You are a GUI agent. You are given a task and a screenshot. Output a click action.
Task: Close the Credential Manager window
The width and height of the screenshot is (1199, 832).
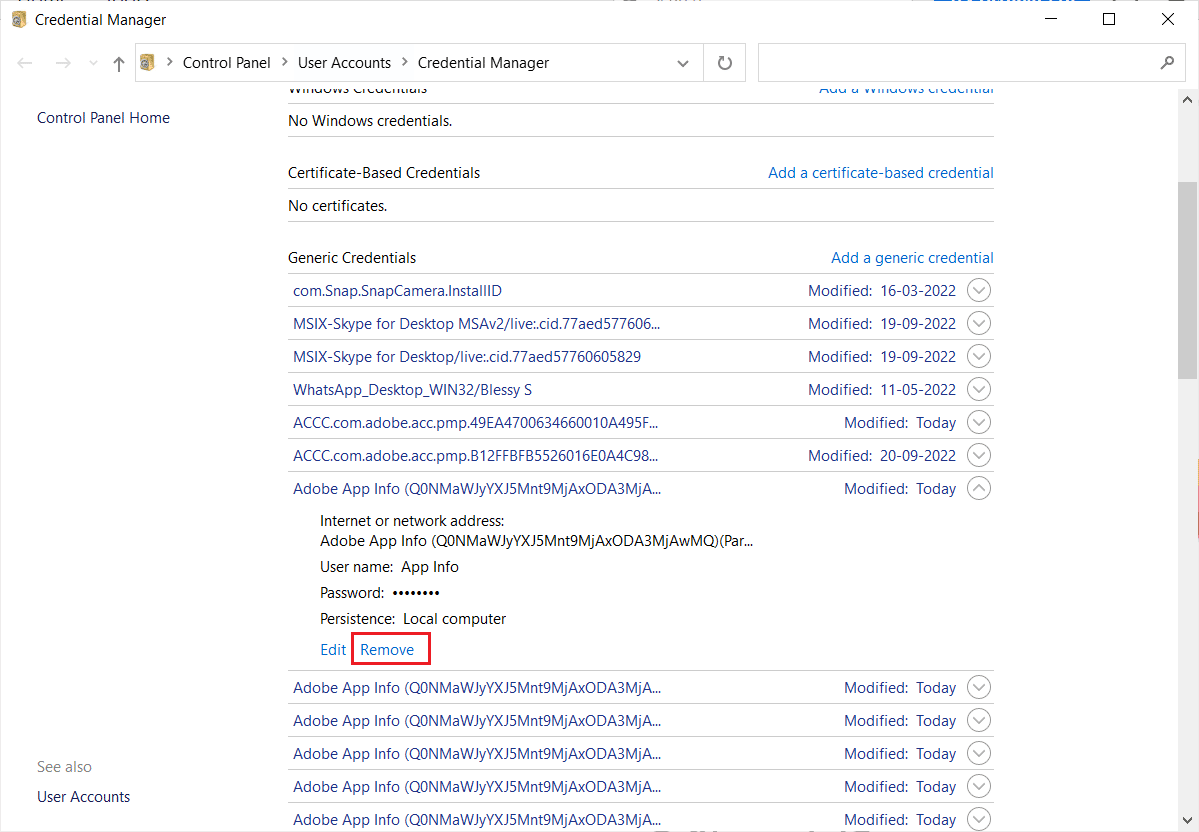click(1168, 20)
